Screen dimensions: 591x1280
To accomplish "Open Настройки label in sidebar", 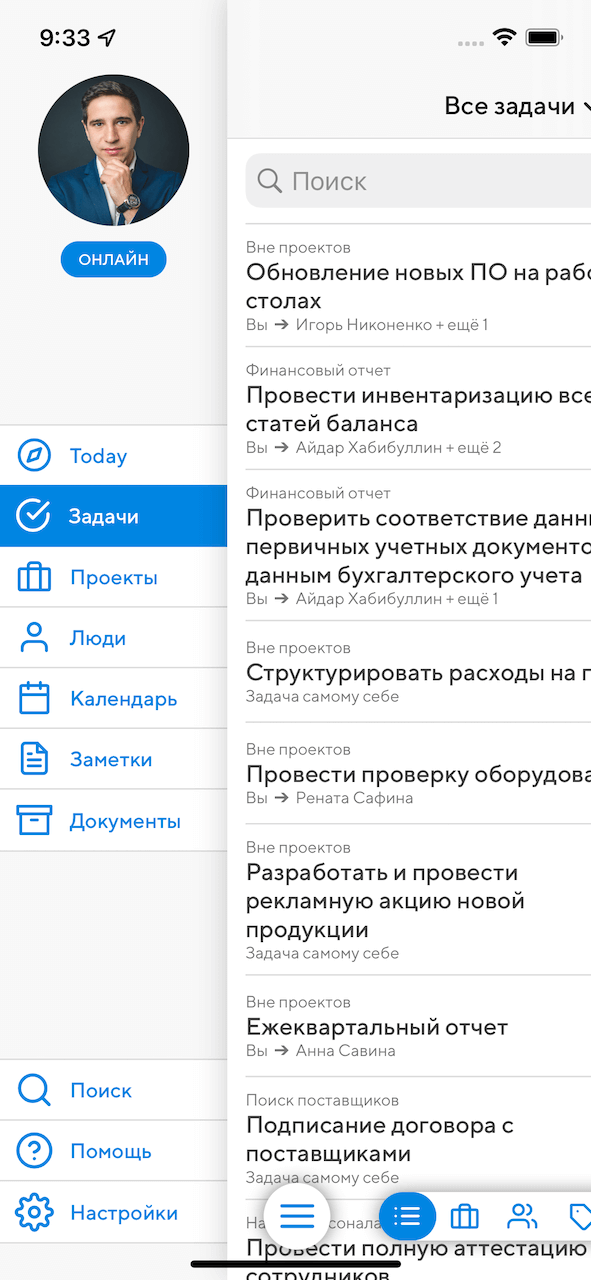I will [124, 1213].
